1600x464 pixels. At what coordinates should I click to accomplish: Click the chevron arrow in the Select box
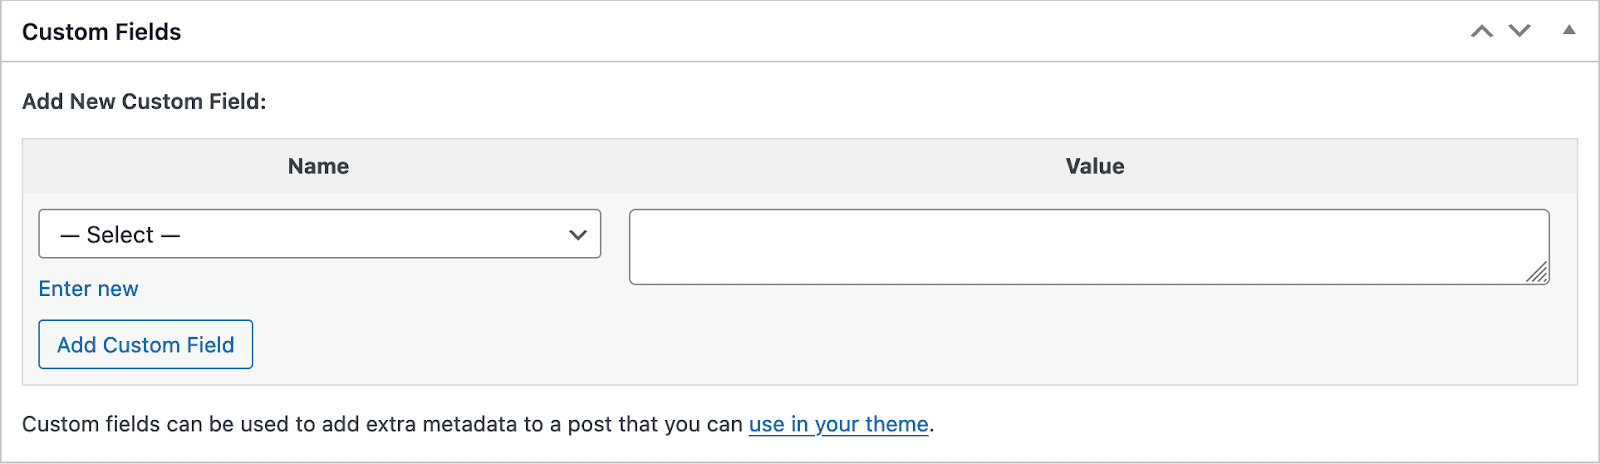click(577, 235)
